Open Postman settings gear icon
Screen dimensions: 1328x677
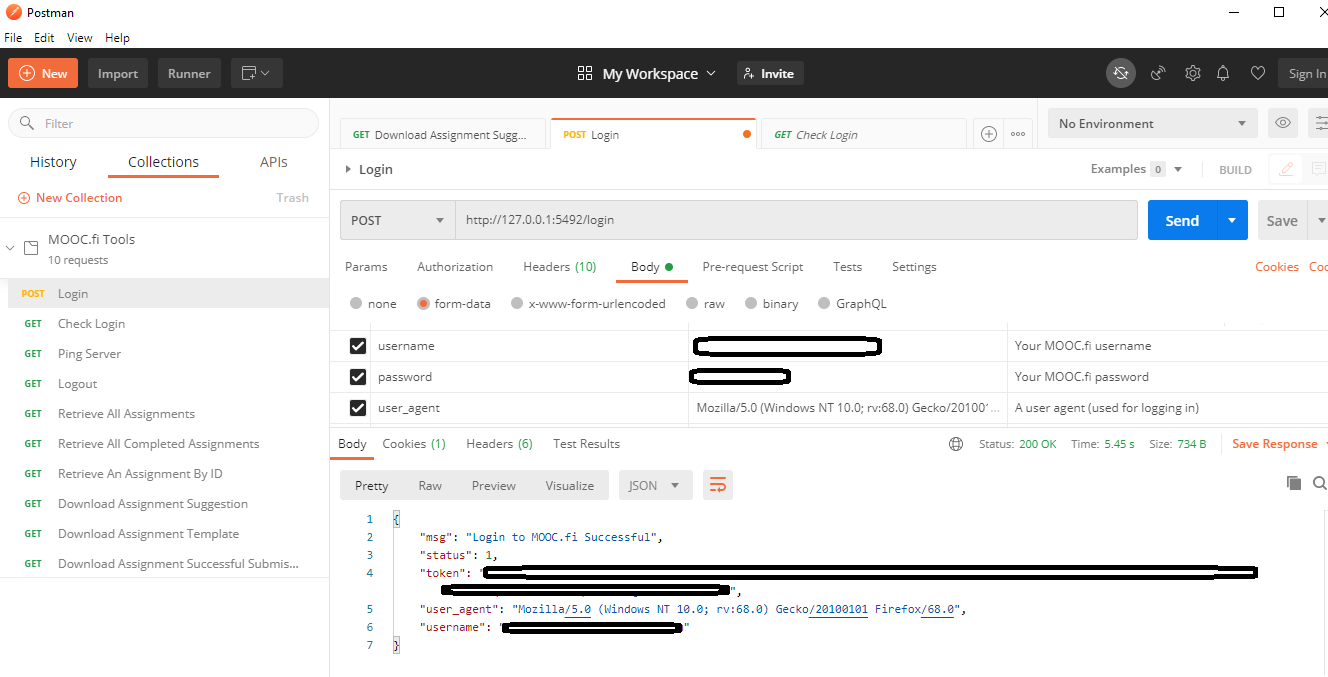[x=1192, y=73]
